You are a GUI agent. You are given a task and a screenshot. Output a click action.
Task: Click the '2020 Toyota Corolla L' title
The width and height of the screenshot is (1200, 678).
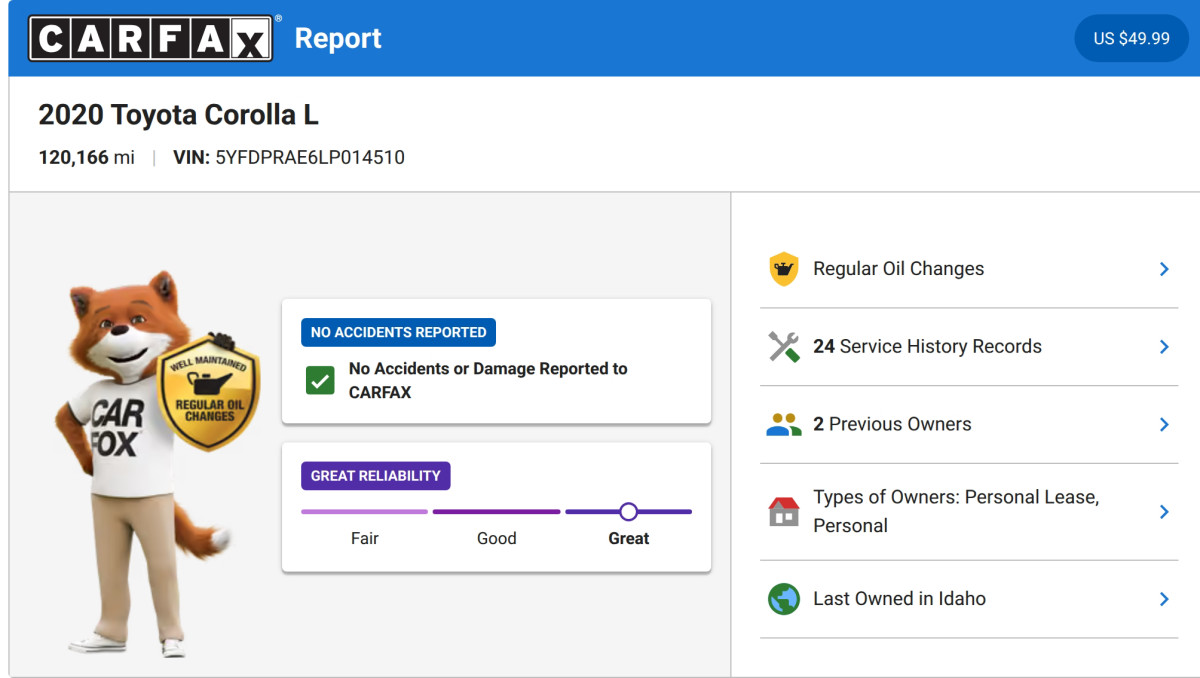click(178, 115)
